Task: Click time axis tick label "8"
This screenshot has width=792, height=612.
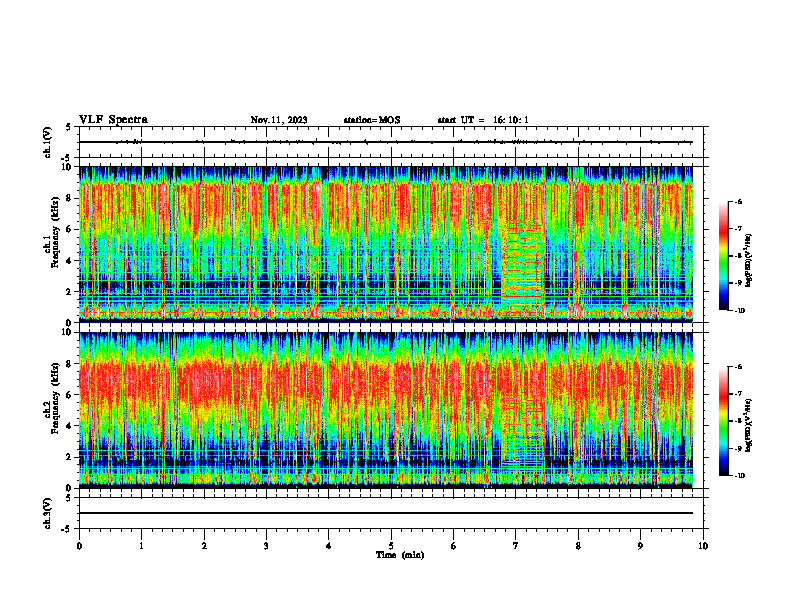Action: (578, 546)
